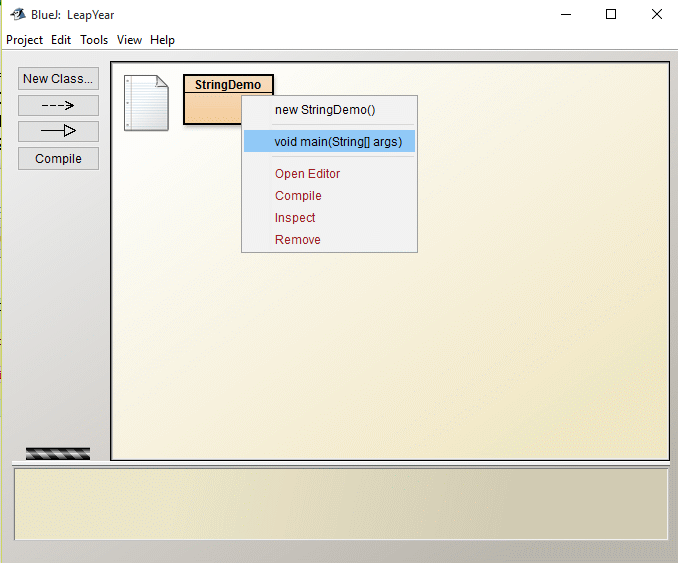Open the Tools menu

click(94, 40)
